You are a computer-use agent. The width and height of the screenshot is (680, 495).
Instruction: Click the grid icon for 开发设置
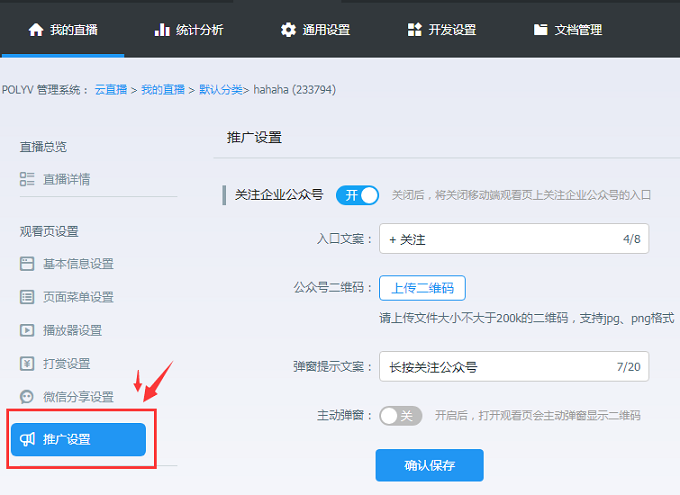pos(414,30)
